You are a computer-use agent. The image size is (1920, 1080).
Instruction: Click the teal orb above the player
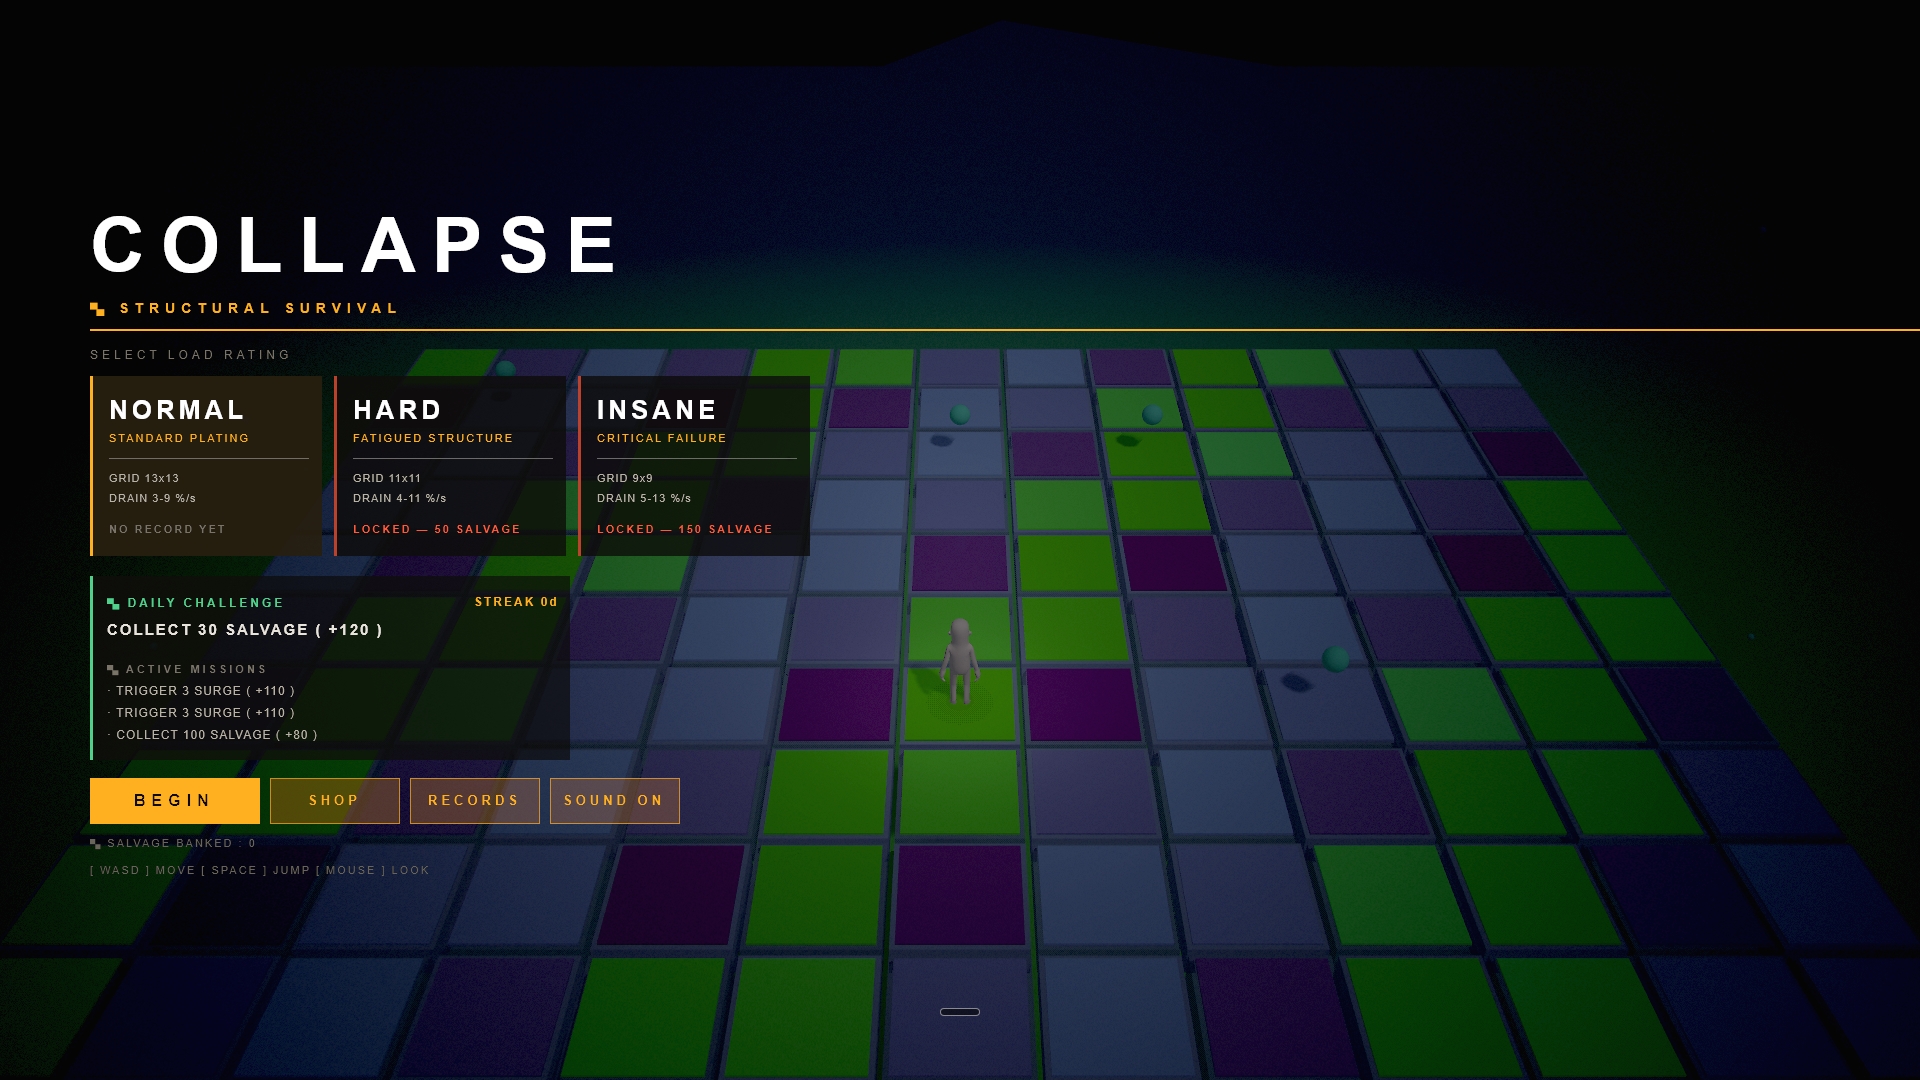pyautogui.click(x=960, y=414)
